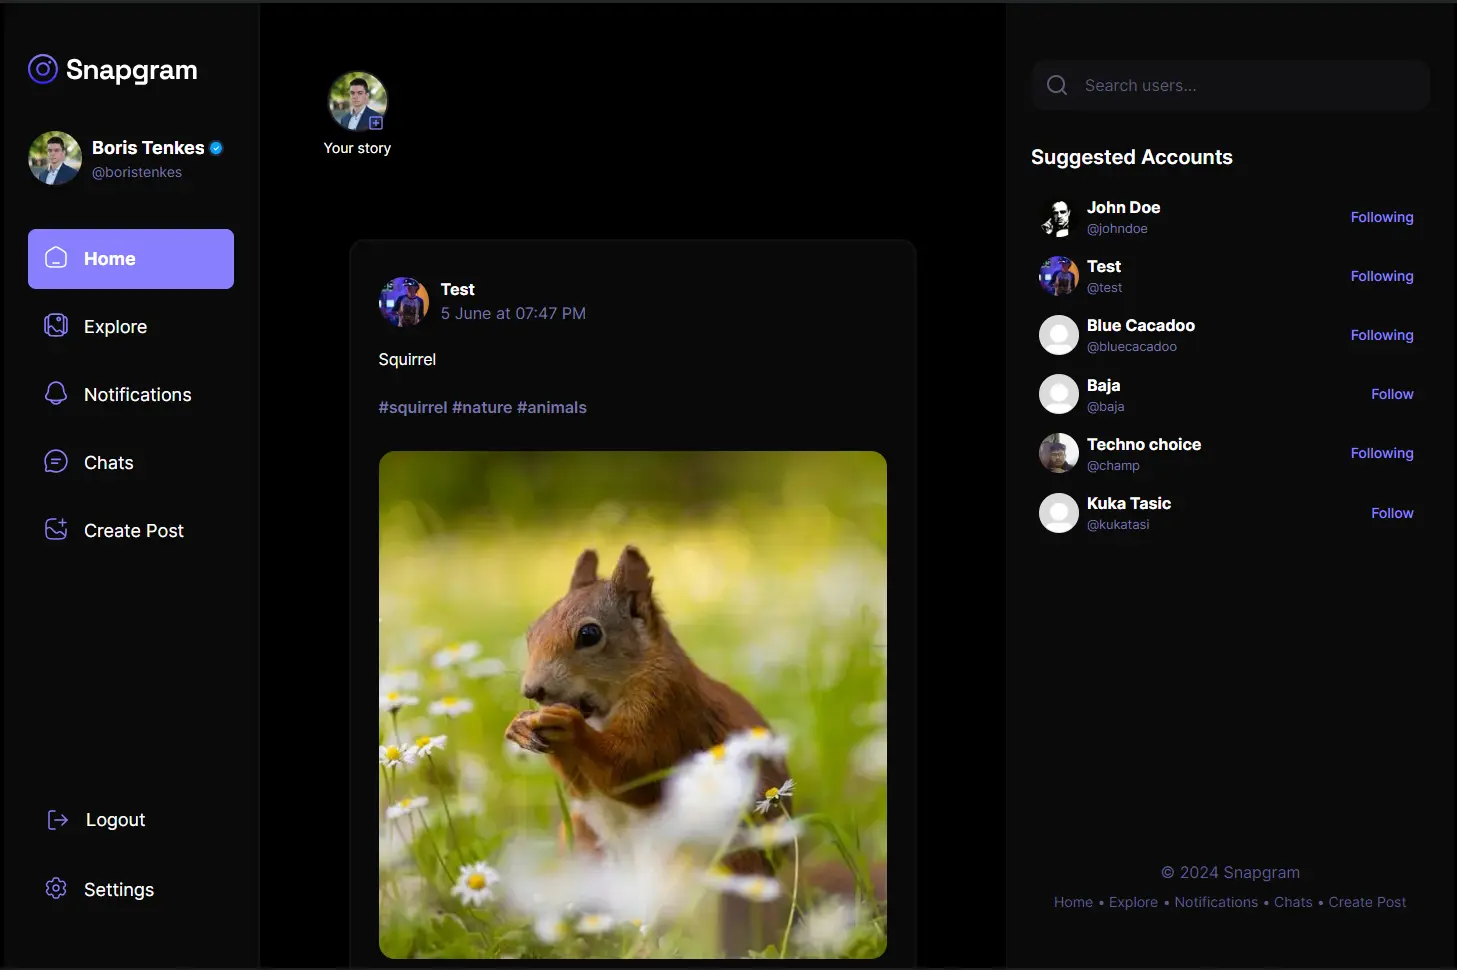Click the Snapgram logo icon
The width and height of the screenshot is (1457, 970).
(x=42, y=69)
